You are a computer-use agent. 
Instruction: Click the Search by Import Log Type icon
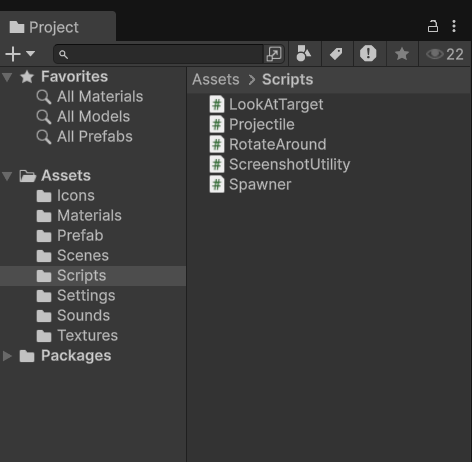pyautogui.click(x=368, y=54)
